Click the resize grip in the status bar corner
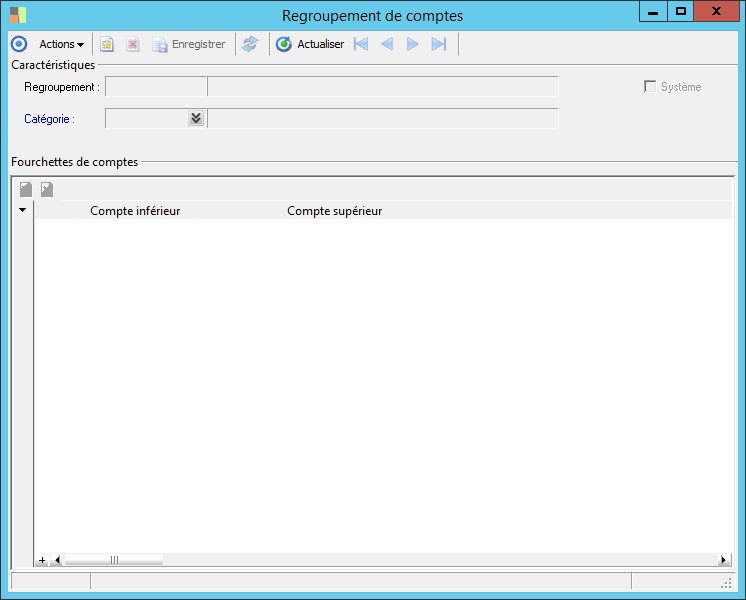The width and height of the screenshot is (746, 600). coord(726,583)
